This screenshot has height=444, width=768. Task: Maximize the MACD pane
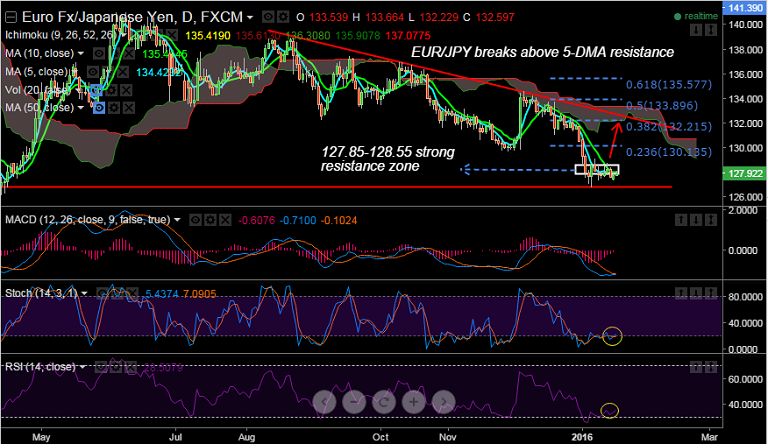711,220
